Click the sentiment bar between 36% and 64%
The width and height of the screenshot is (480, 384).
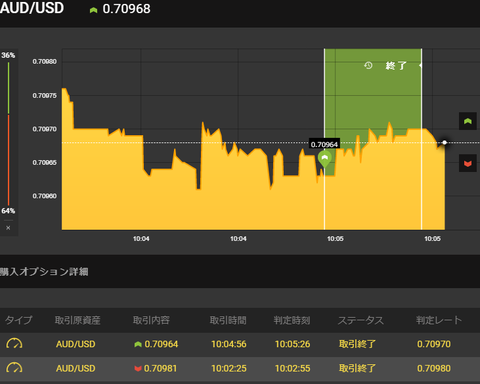[9, 133]
